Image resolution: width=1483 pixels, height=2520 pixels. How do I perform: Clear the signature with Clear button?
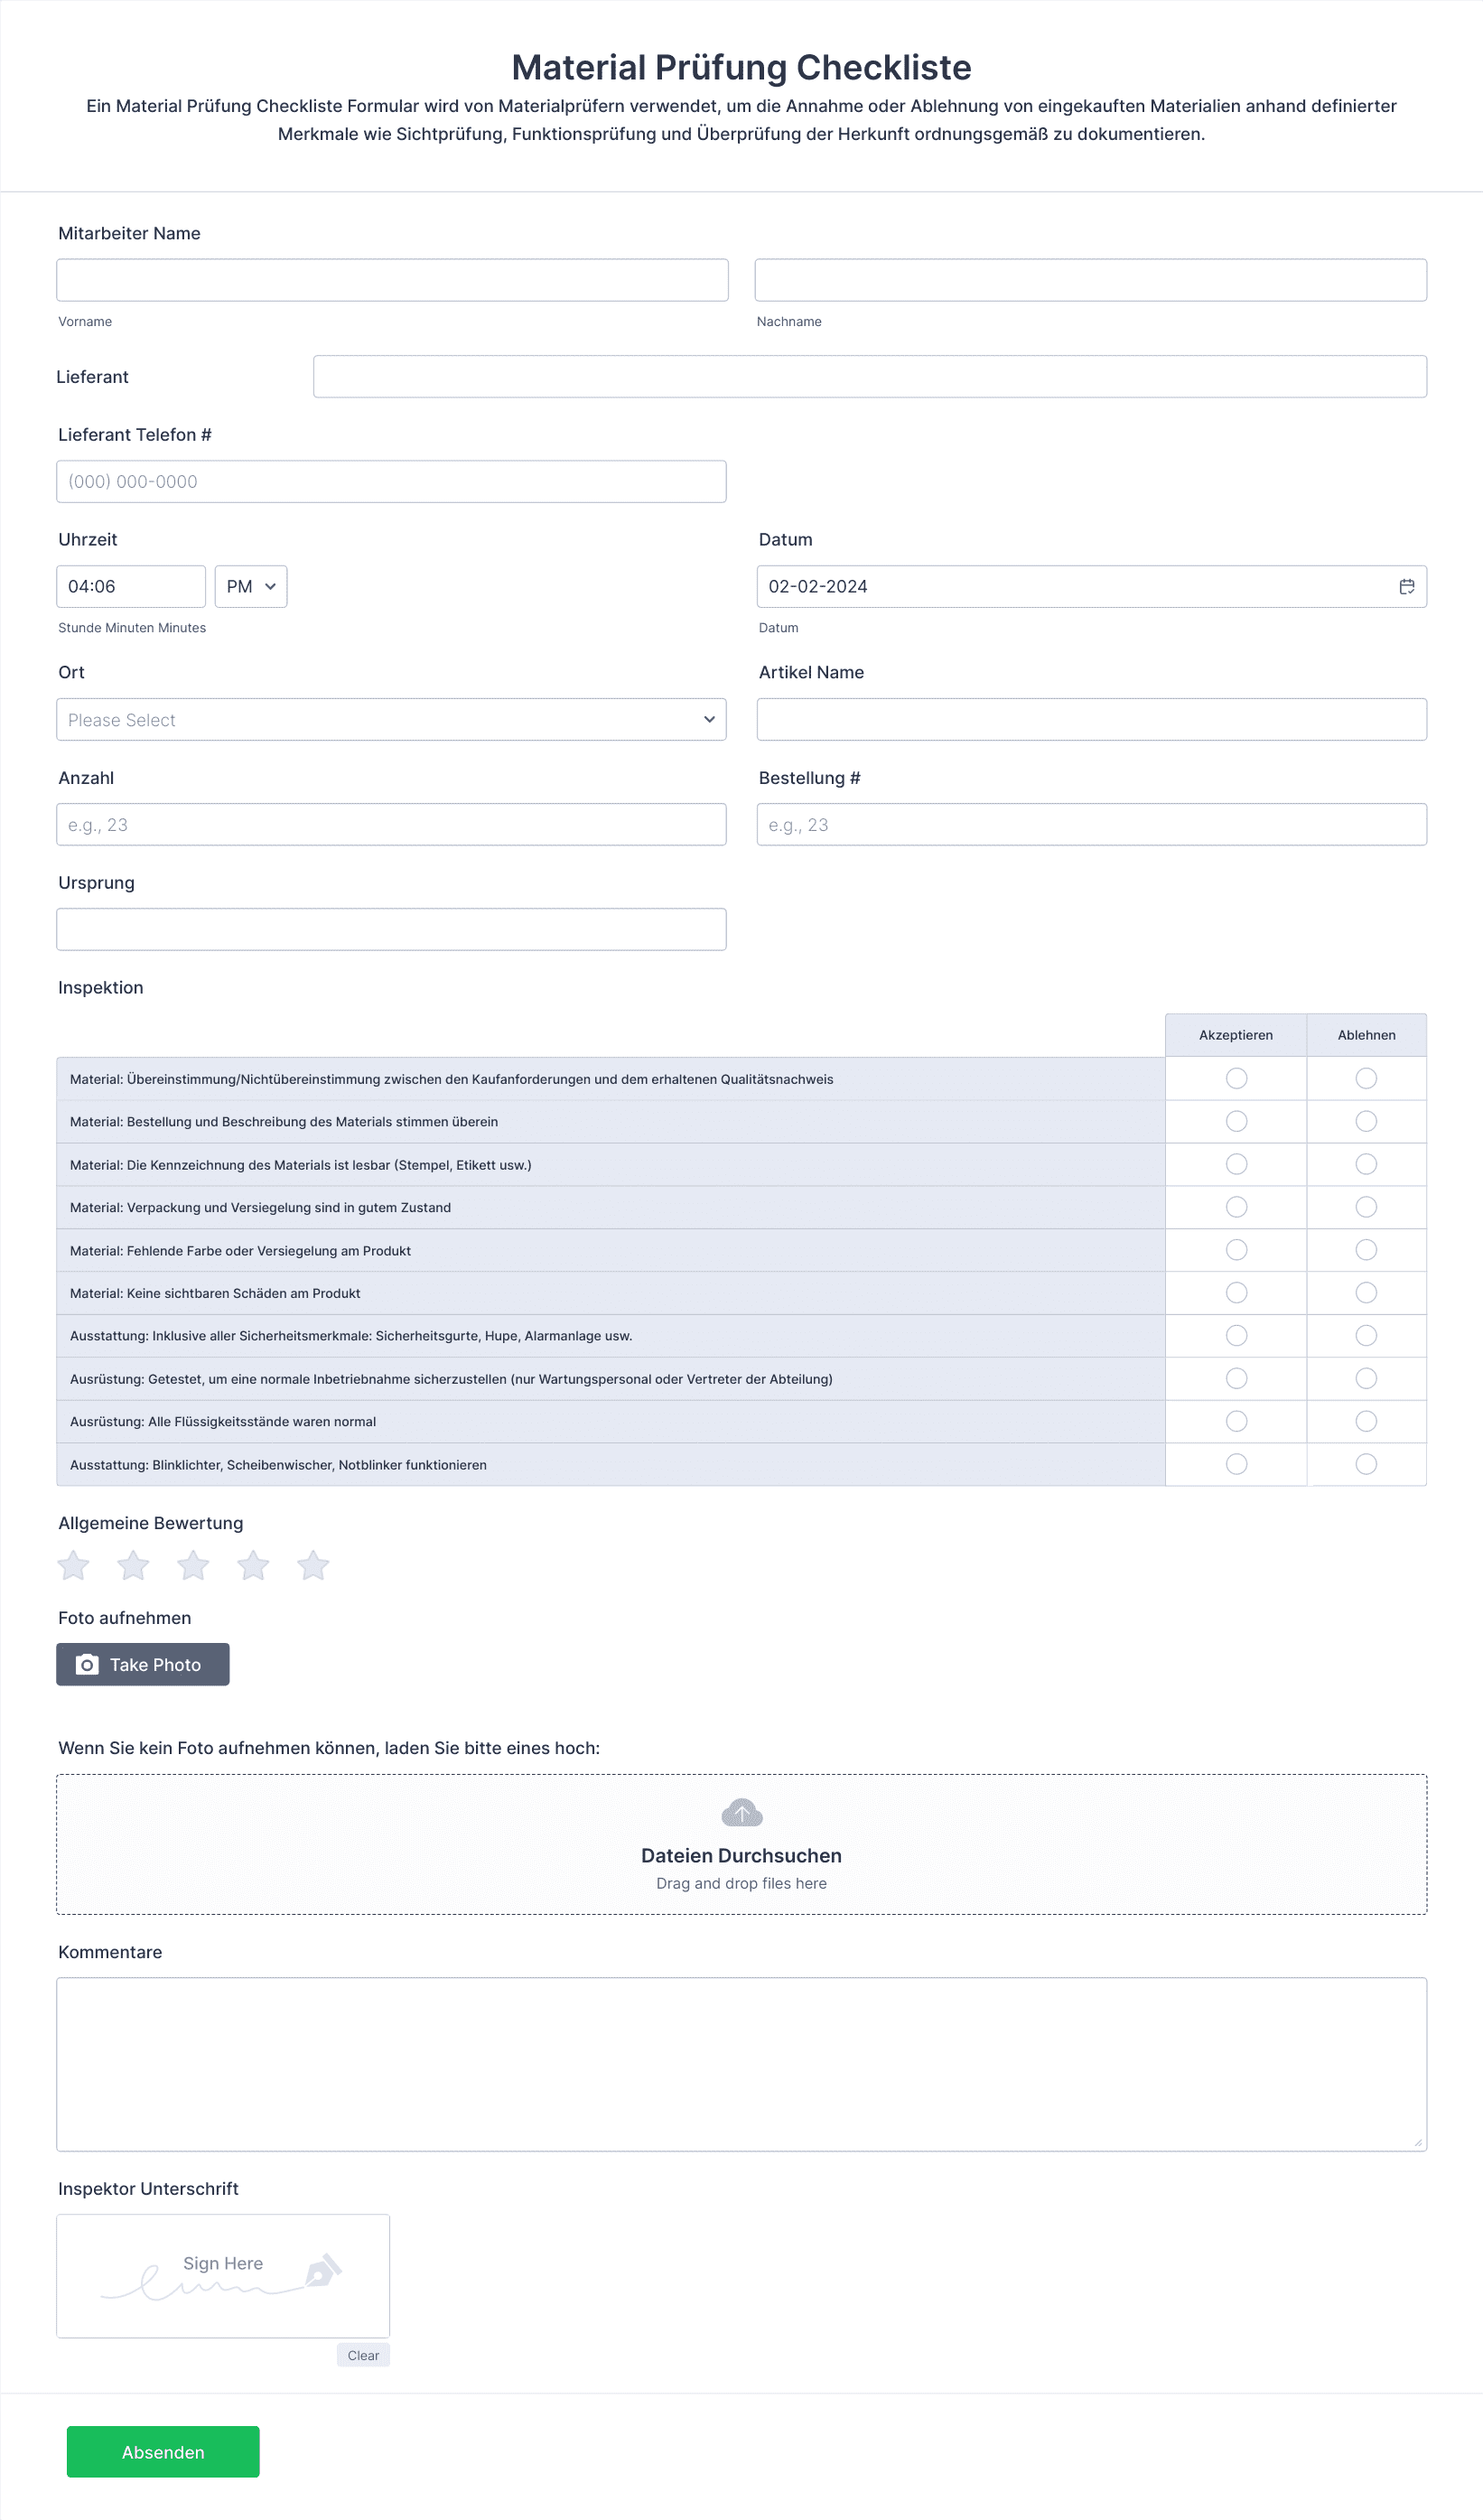pos(363,2356)
